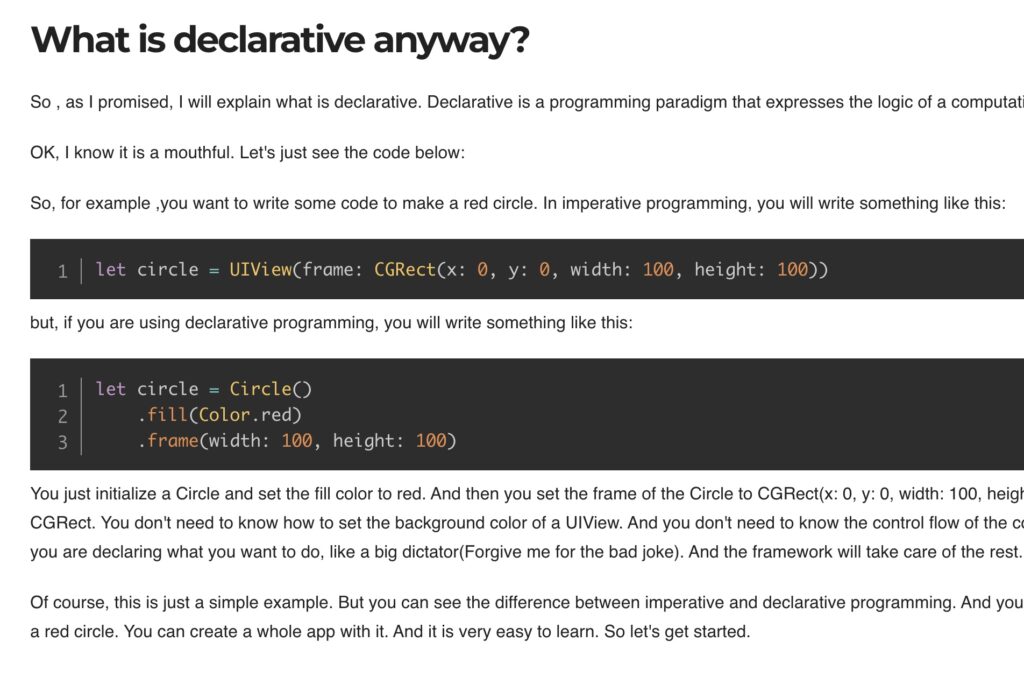Click the sentence "but, if you are using declarative programming"
This screenshot has width=1024, height=677.
tap(331, 323)
